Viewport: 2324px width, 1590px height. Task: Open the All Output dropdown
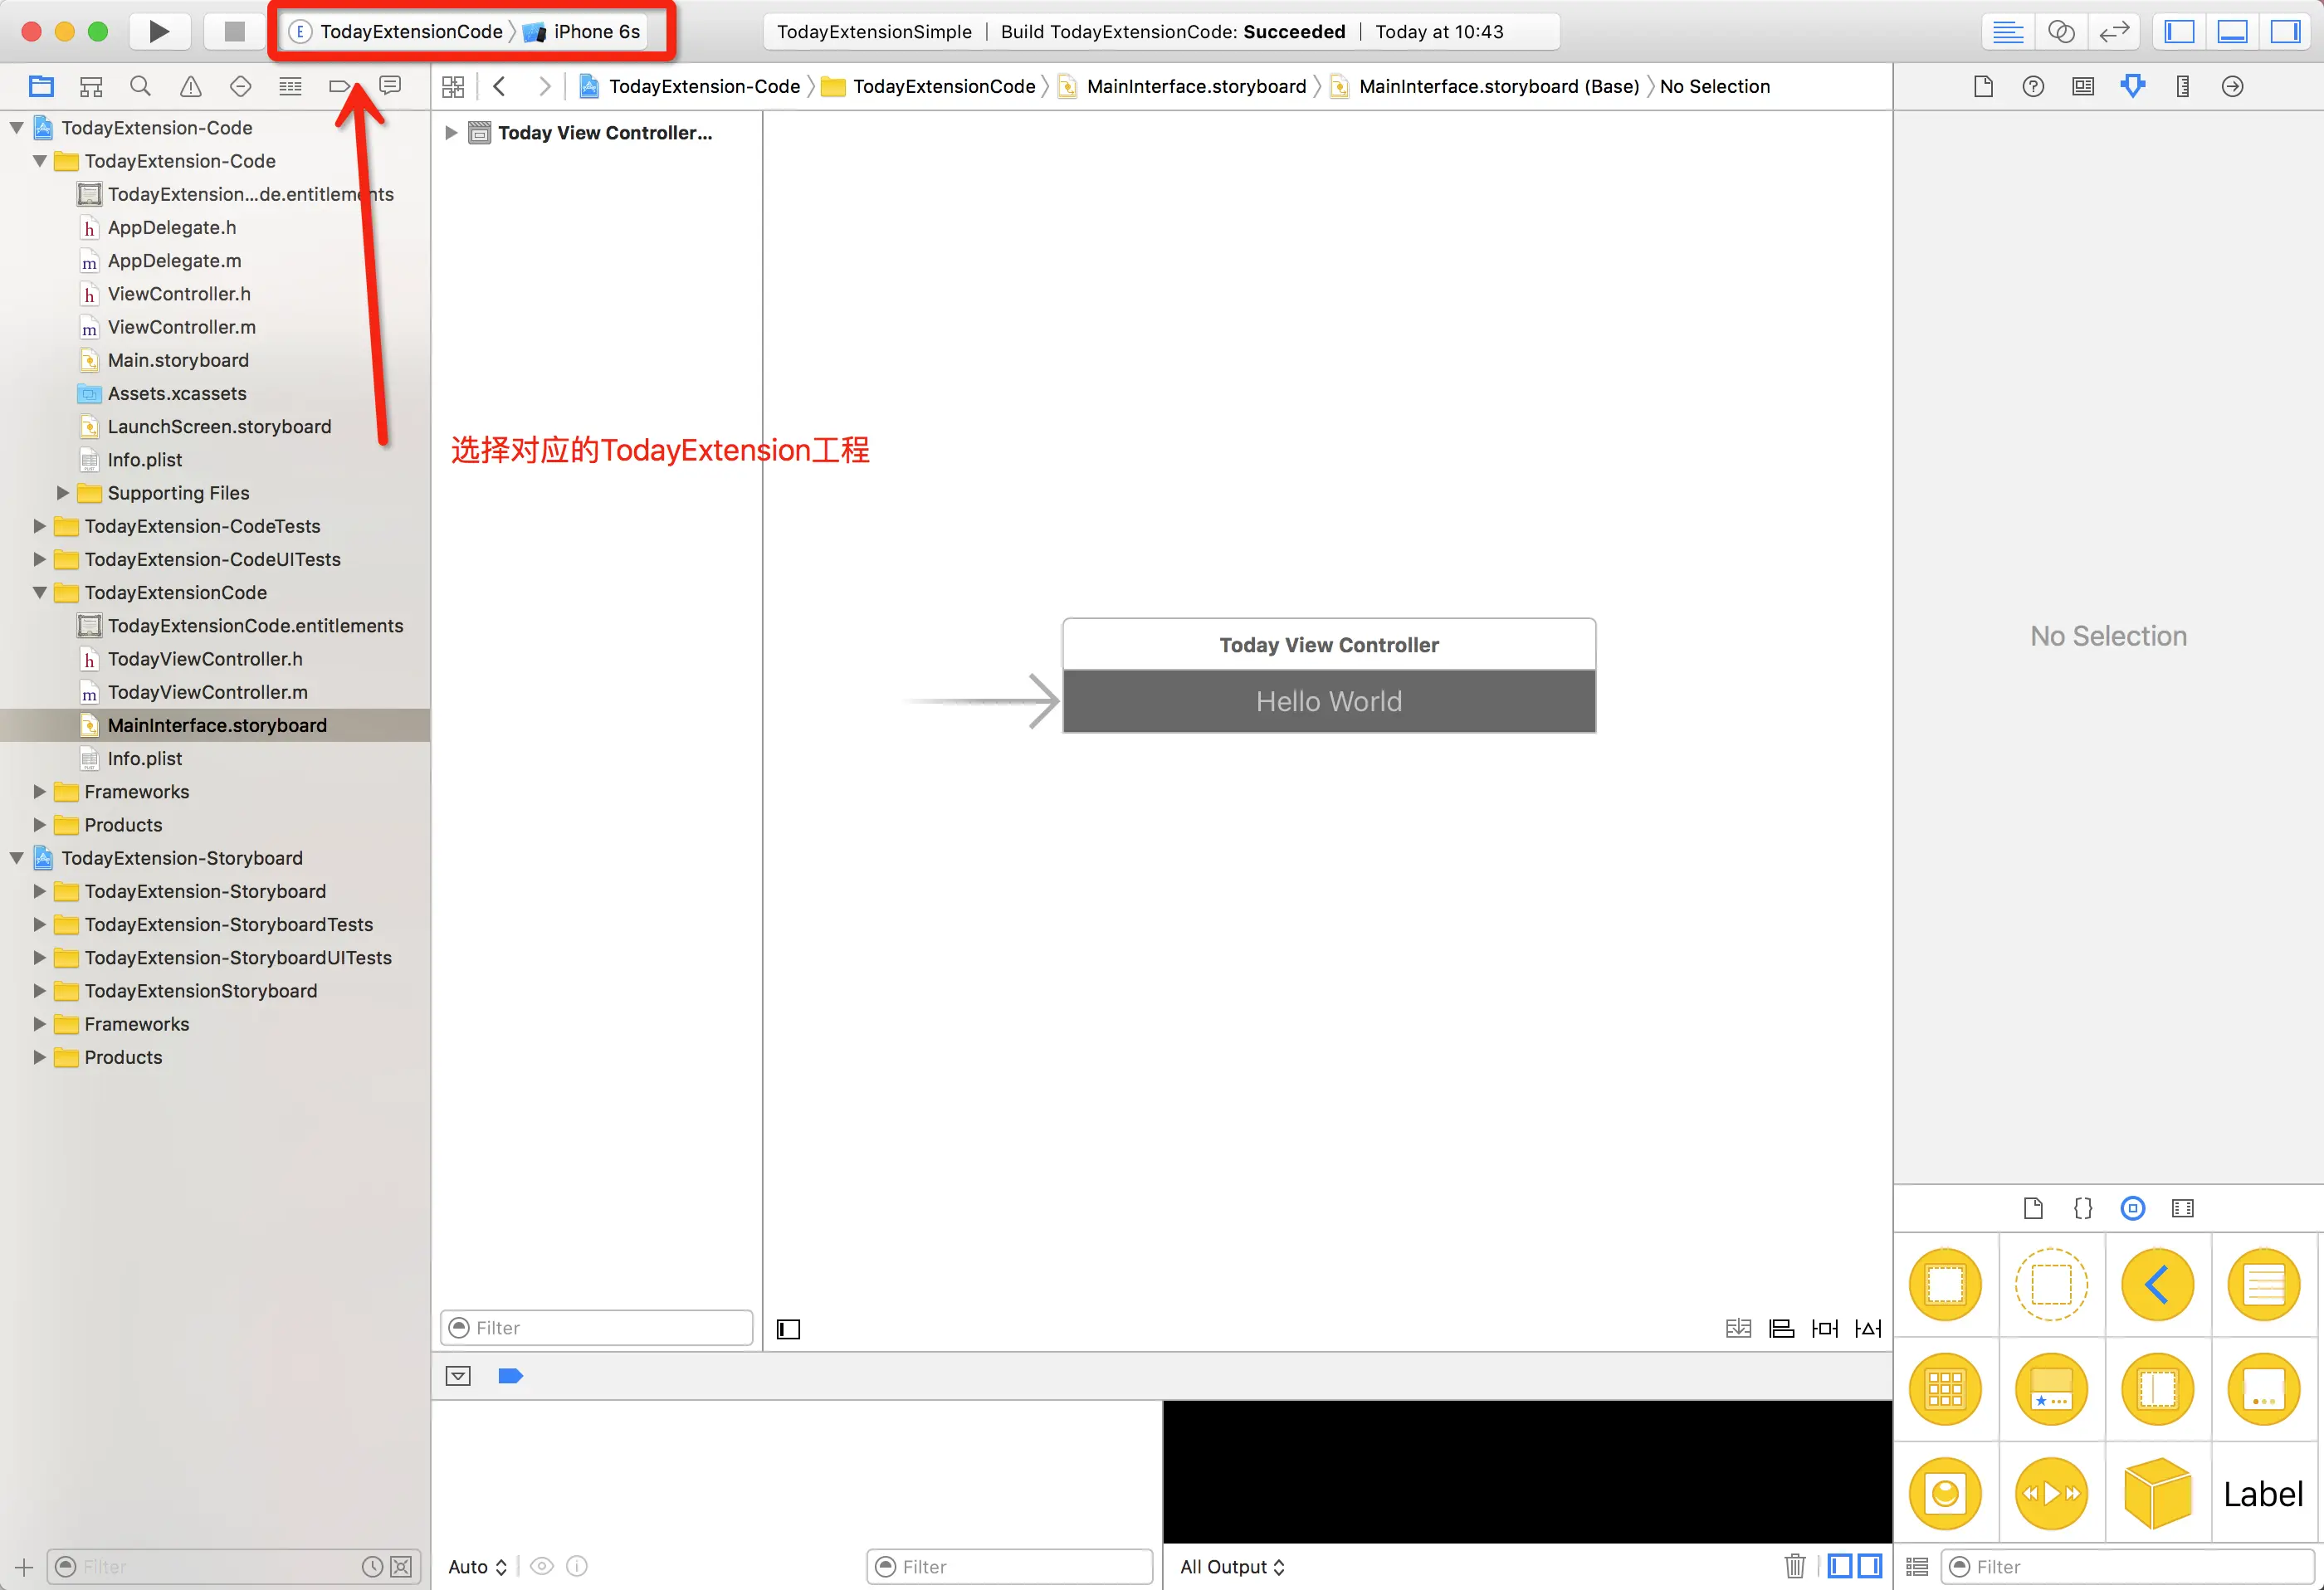tap(1231, 1566)
